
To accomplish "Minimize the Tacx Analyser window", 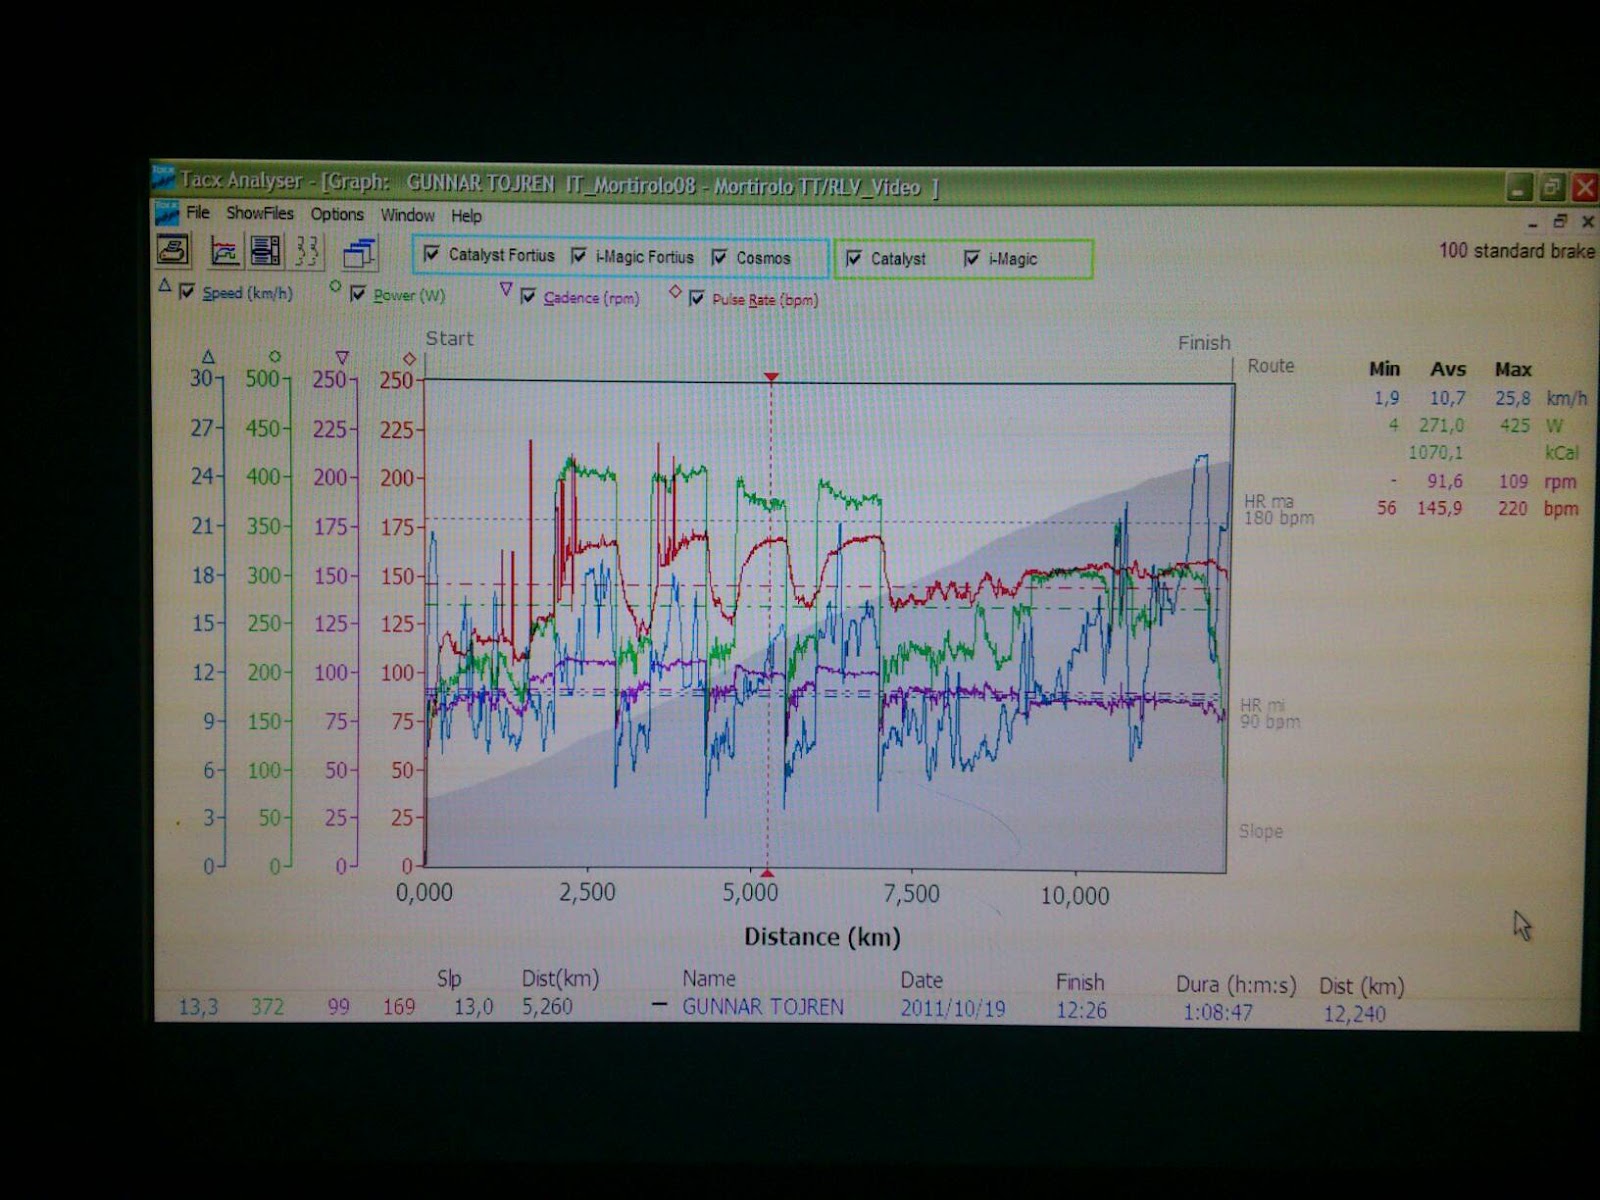I will (x=1519, y=187).
